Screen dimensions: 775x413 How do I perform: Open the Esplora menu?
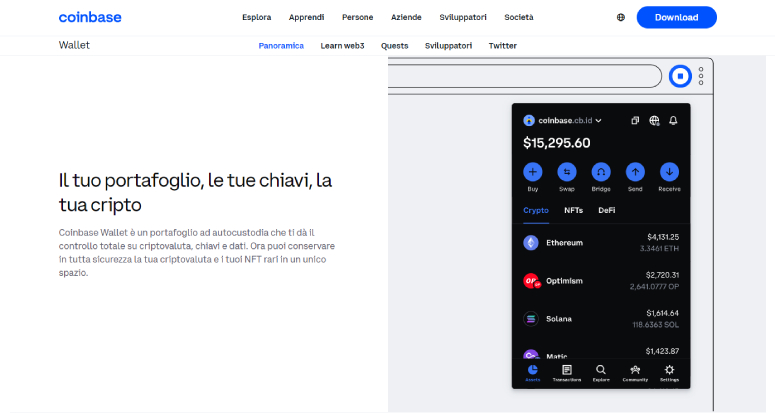[x=257, y=17]
